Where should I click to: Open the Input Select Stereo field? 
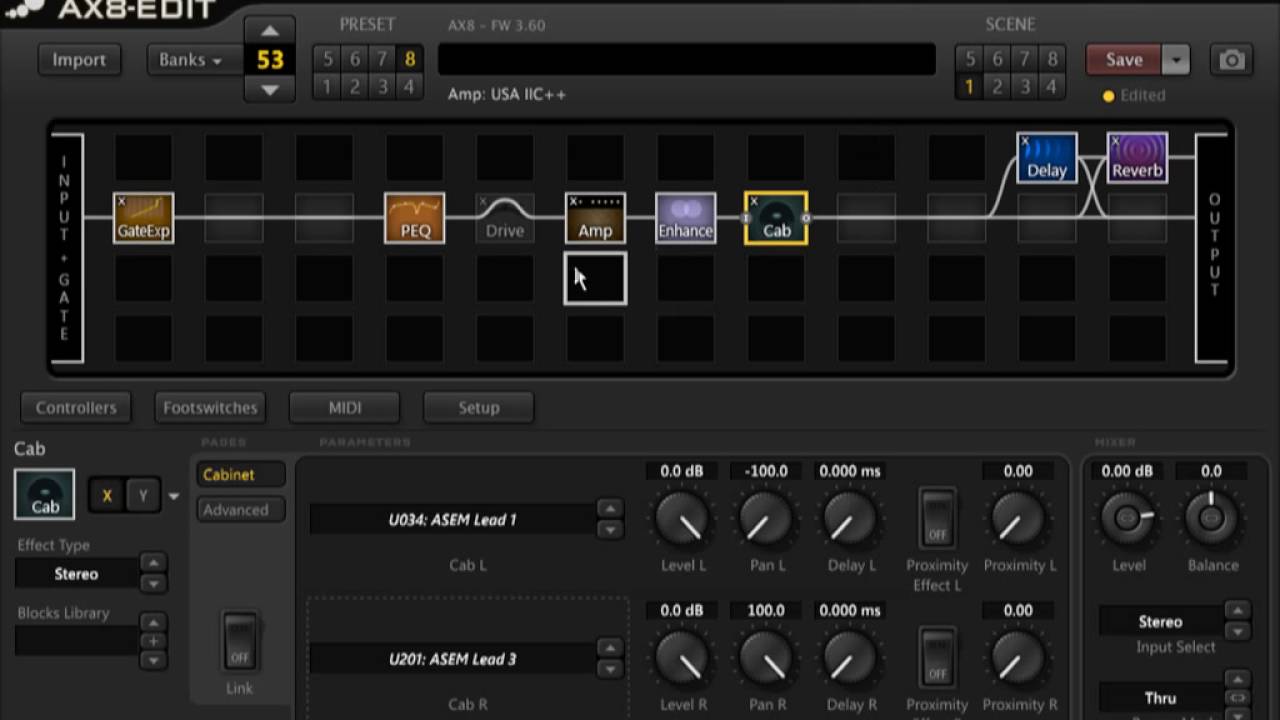click(1160, 621)
